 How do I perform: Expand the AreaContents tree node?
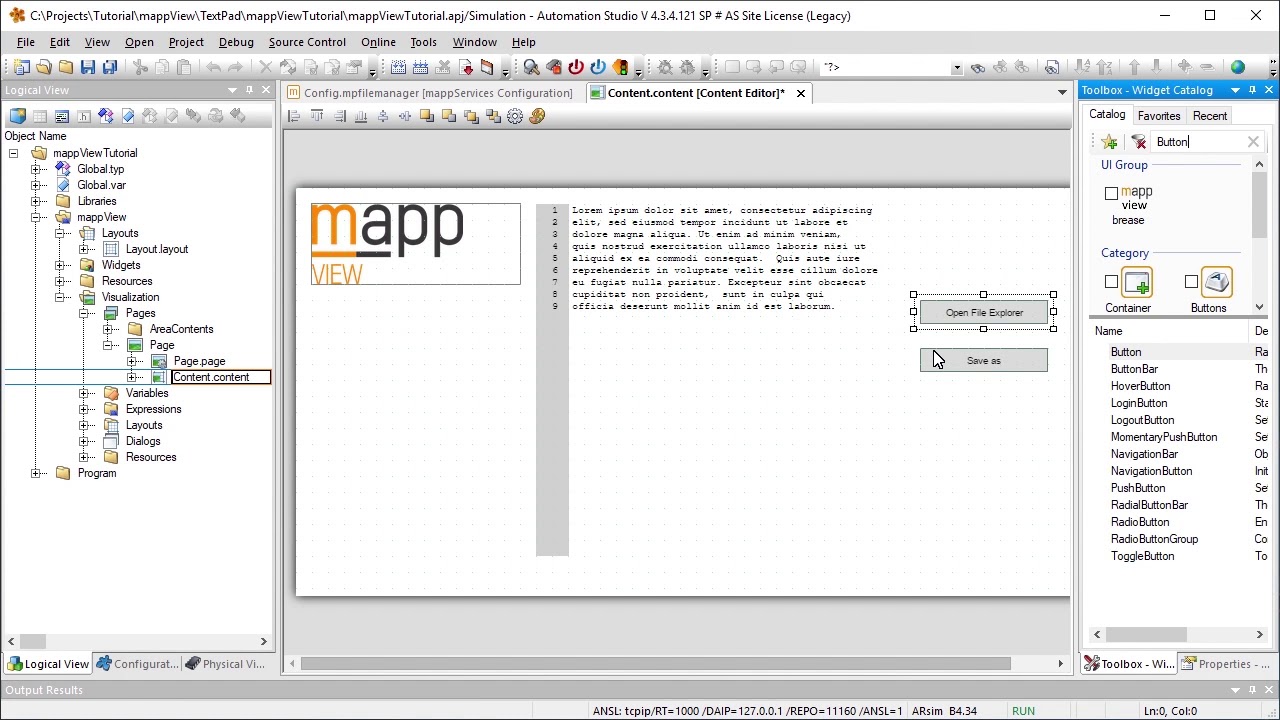coord(109,329)
